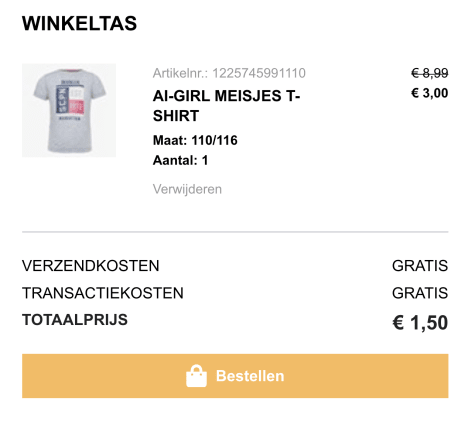Screen dimensions: 475x424
Task: Click the TOTAALPRIJS label
Action: click(75, 320)
